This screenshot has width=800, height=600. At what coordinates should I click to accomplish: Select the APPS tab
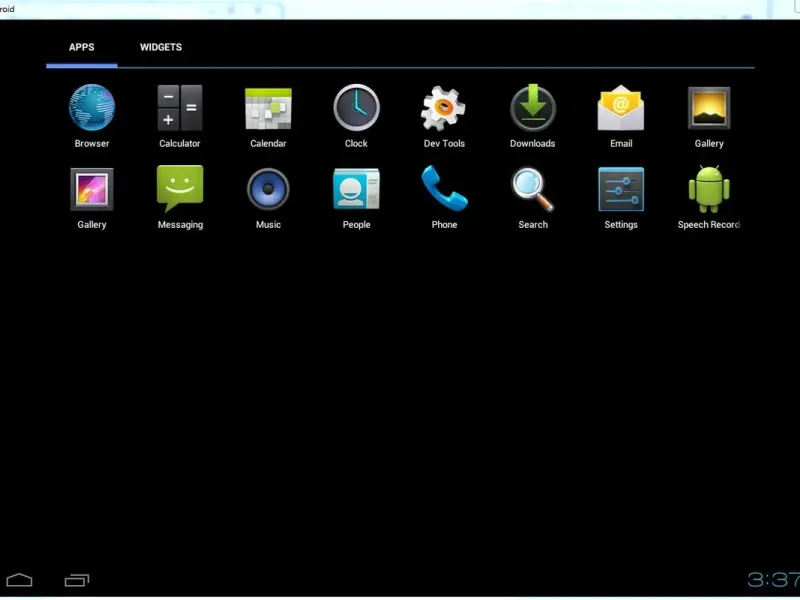point(82,47)
